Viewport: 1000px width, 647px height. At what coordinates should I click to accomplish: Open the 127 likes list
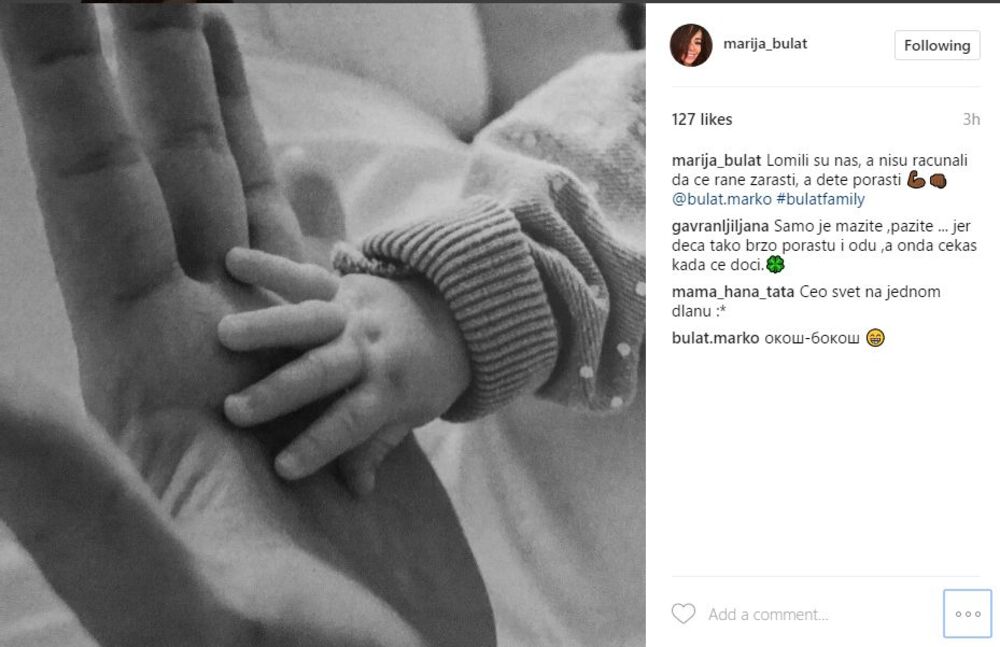[x=702, y=119]
